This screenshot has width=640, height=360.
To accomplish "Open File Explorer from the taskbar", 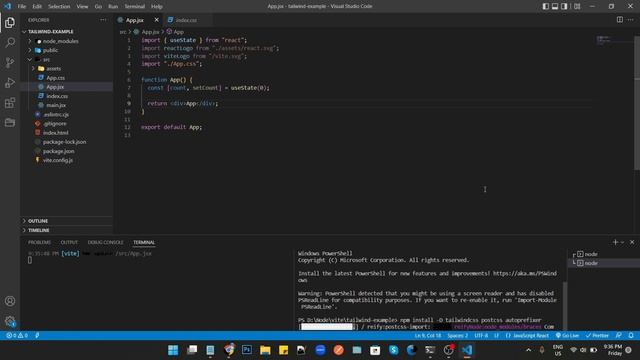I will (x=265, y=350).
